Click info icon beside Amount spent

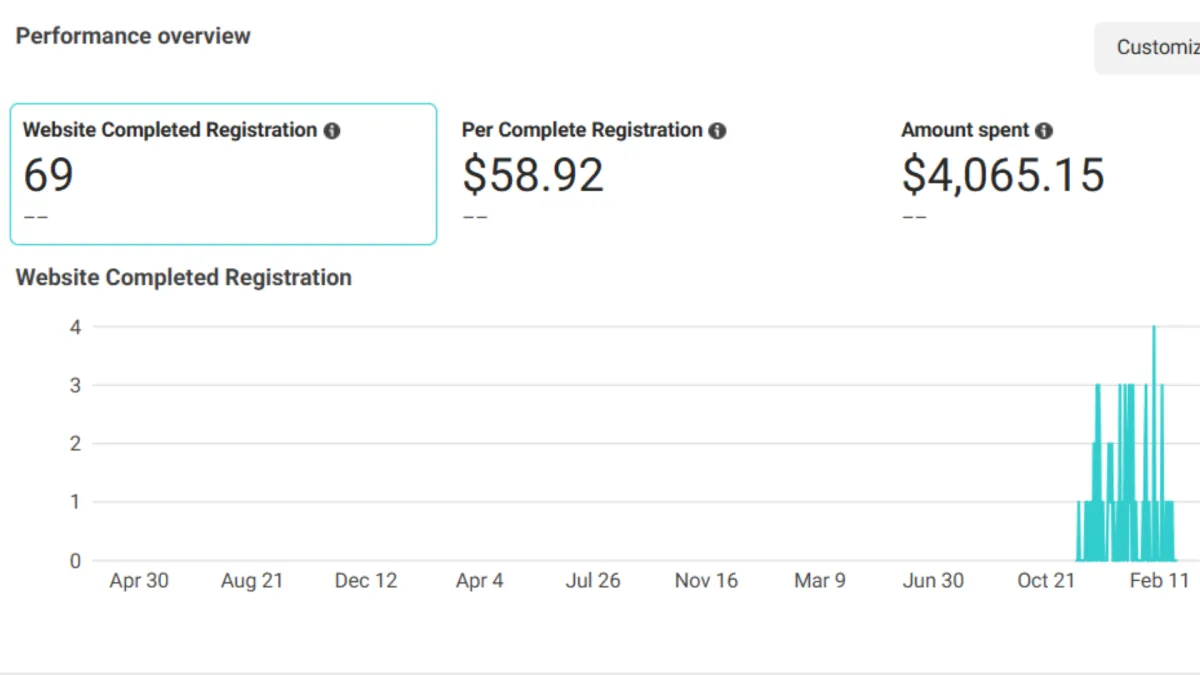(1044, 131)
